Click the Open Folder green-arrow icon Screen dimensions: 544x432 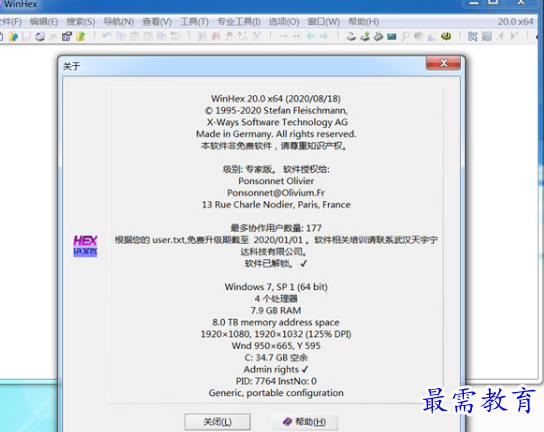point(80,36)
